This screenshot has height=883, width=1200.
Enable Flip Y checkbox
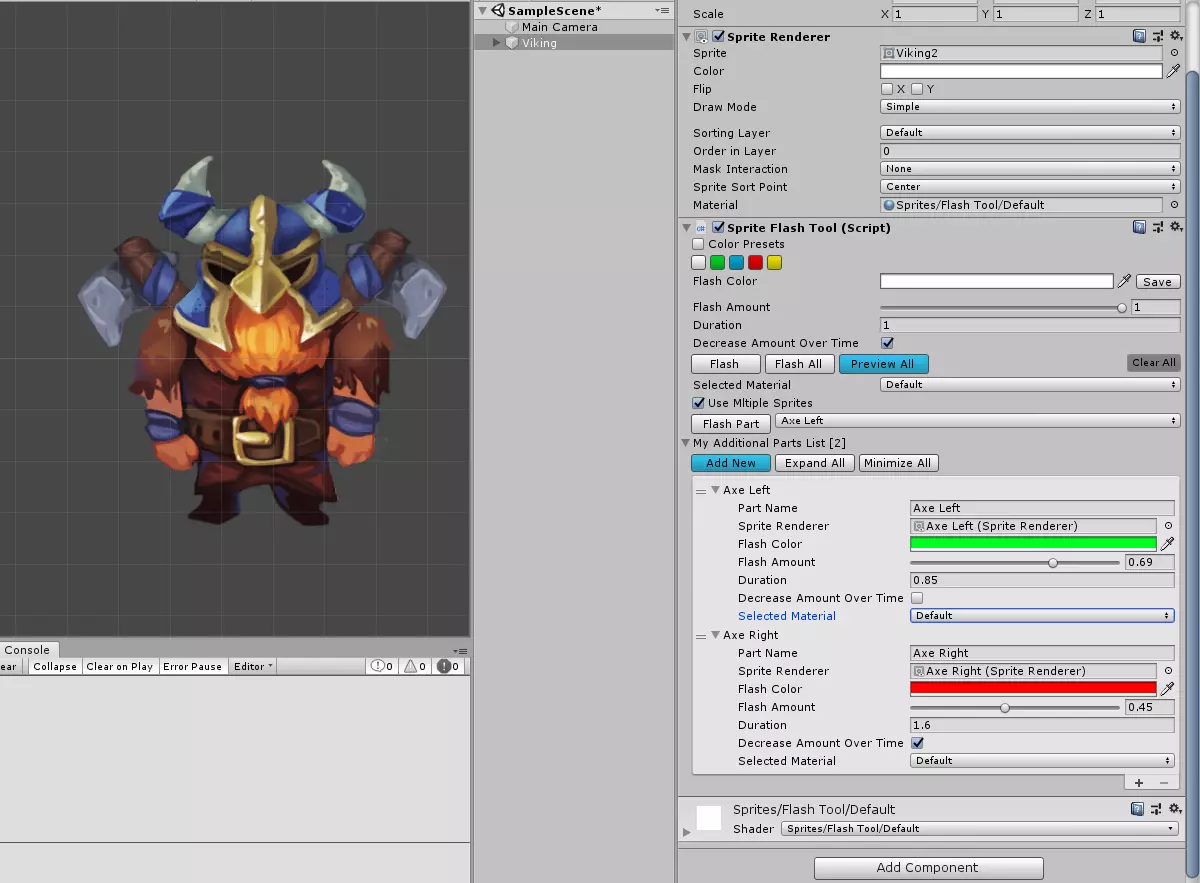[917, 89]
